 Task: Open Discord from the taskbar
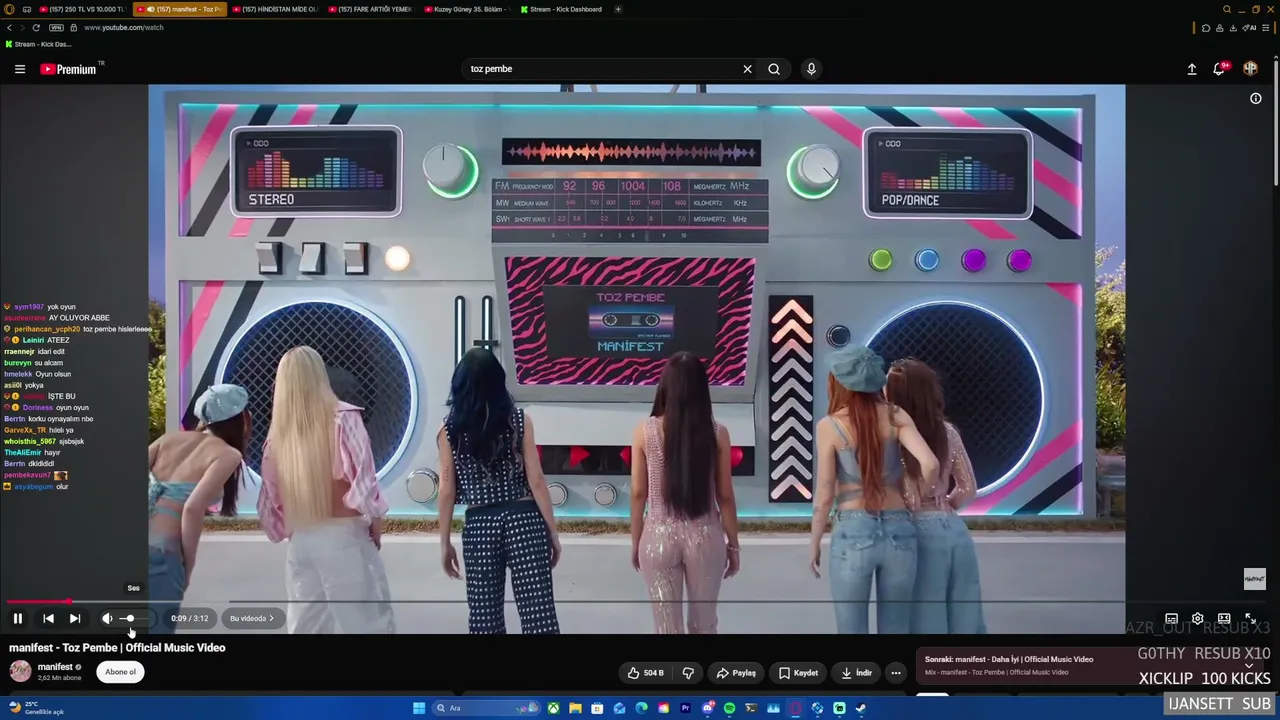707,708
